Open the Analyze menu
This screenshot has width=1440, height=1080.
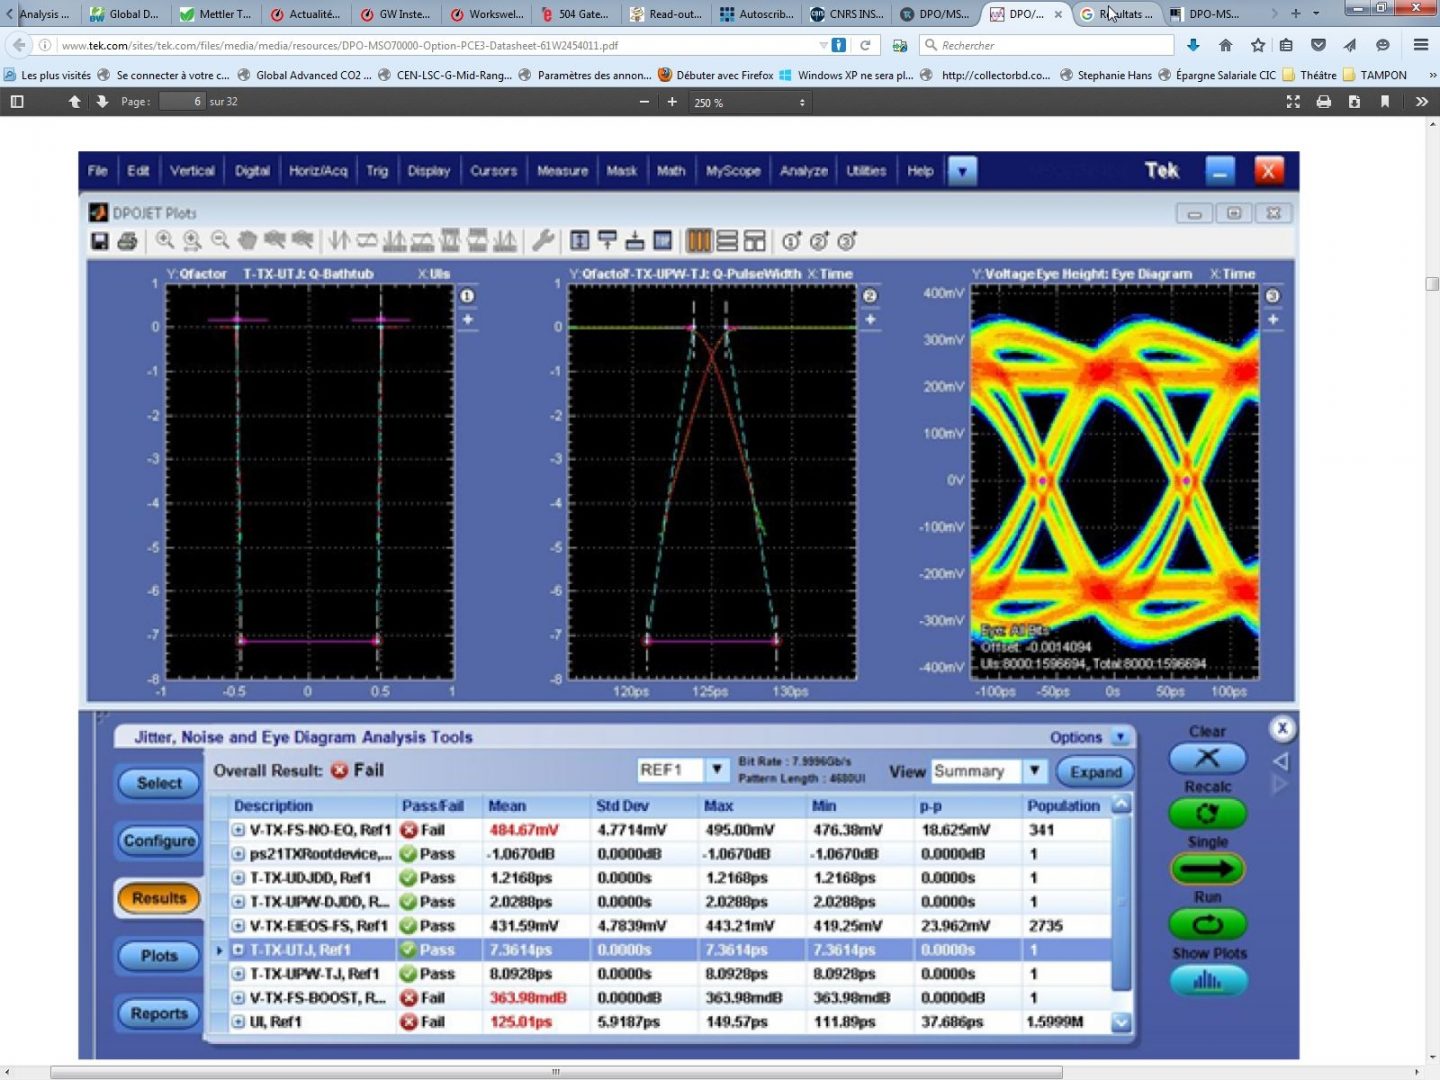[803, 171]
